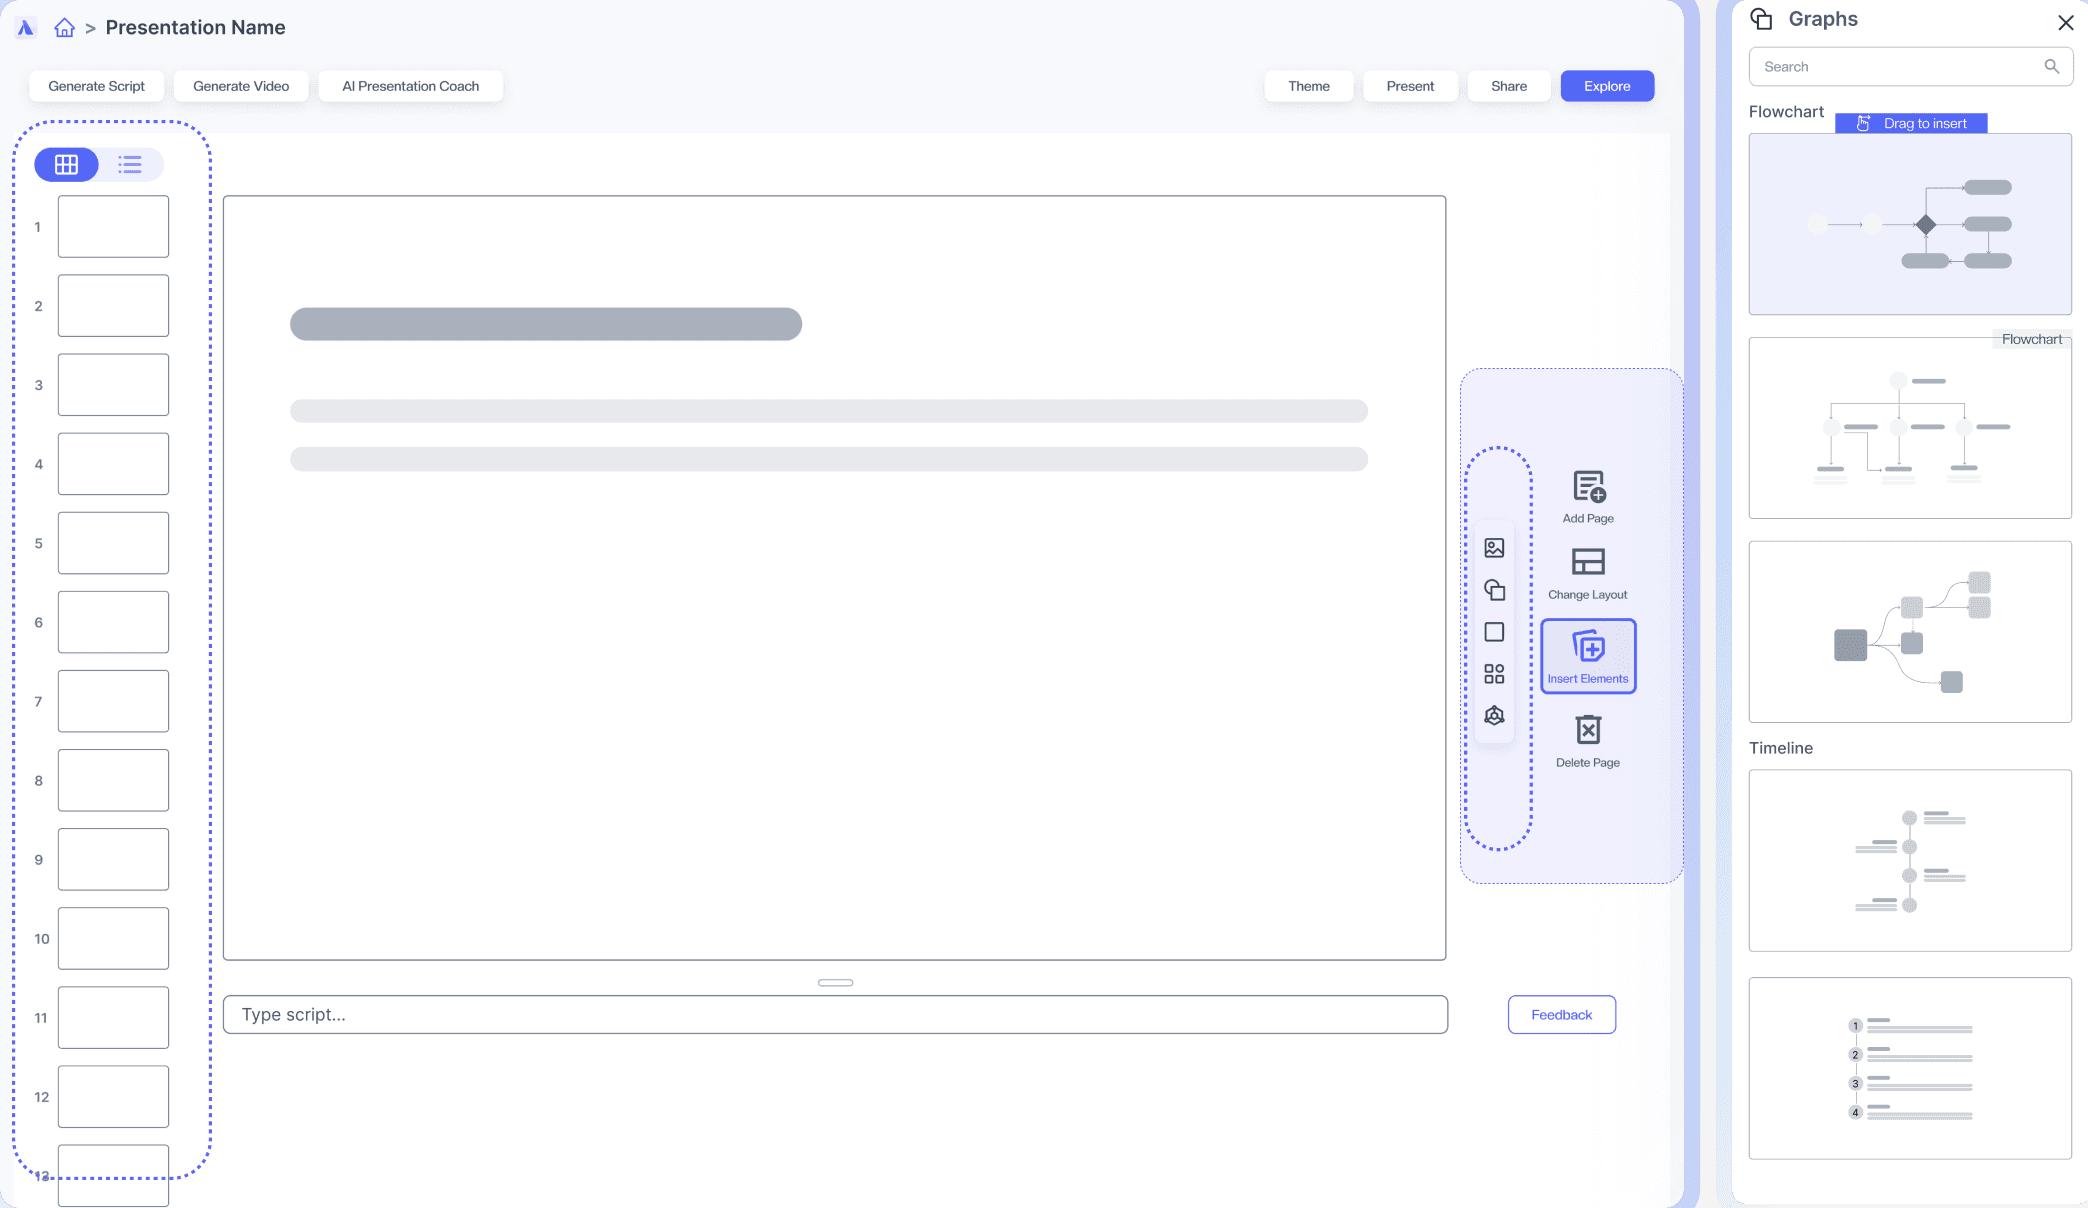Click the four-squares widgets icon
Image resolution: width=2088 pixels, height=1208 pixels.
tap(1494, 674)
